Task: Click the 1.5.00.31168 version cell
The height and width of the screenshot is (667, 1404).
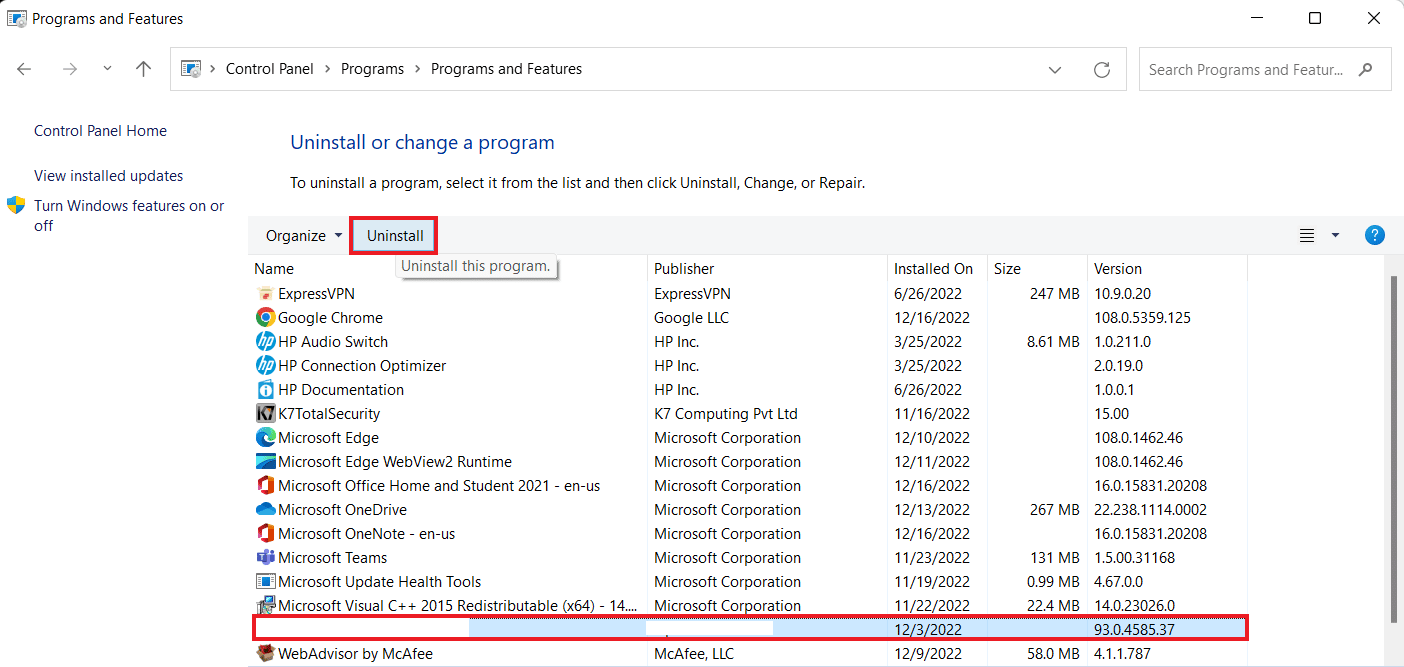Action: [x=1134, y=558]
